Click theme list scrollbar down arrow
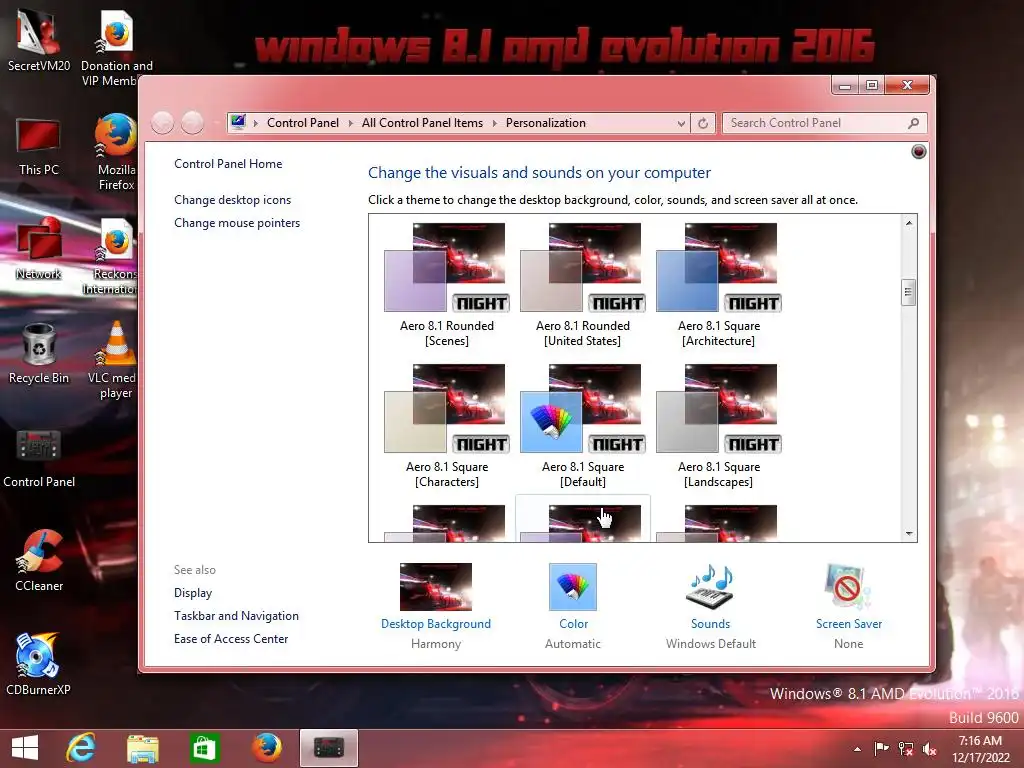The height and width of the screenshot is (768, 1024). click(908, 534)
